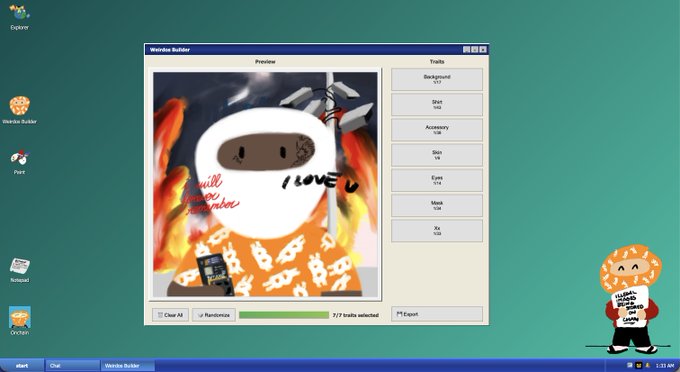Open the Accessory trait selector
The height and width of the screenshot is (372, 680).
(437, 130)
